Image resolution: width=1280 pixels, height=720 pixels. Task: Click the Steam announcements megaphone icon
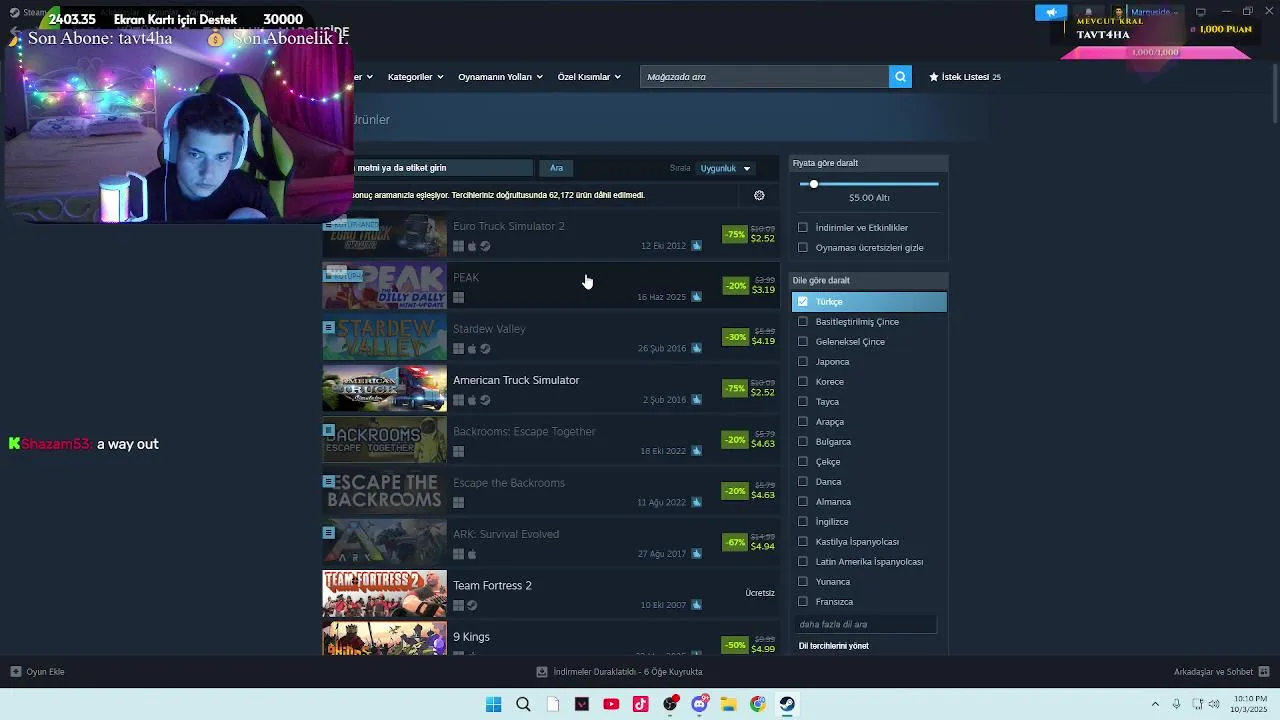1051,12
